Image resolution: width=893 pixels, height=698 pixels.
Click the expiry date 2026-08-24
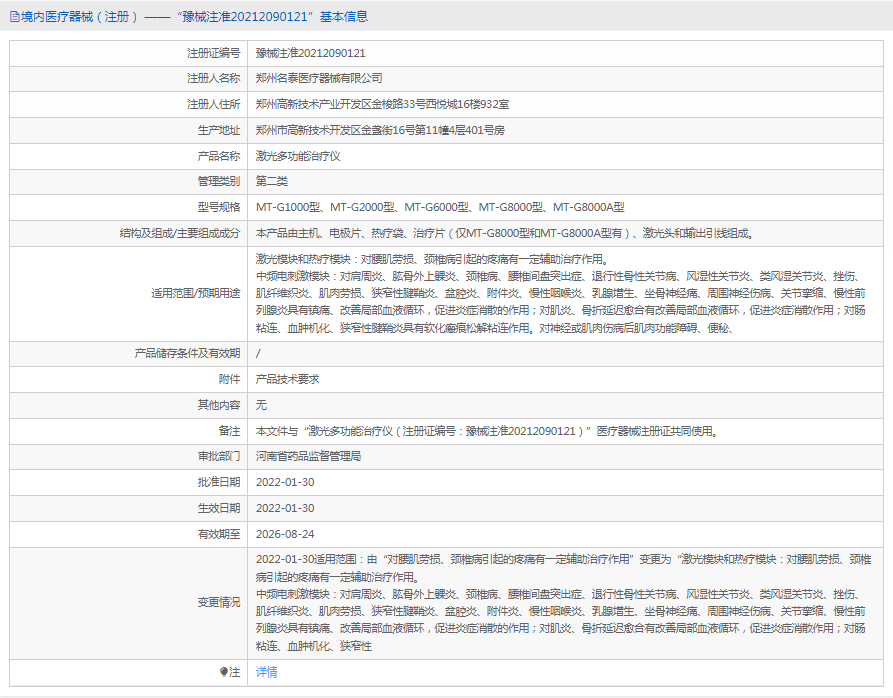(x=285, y=534)
